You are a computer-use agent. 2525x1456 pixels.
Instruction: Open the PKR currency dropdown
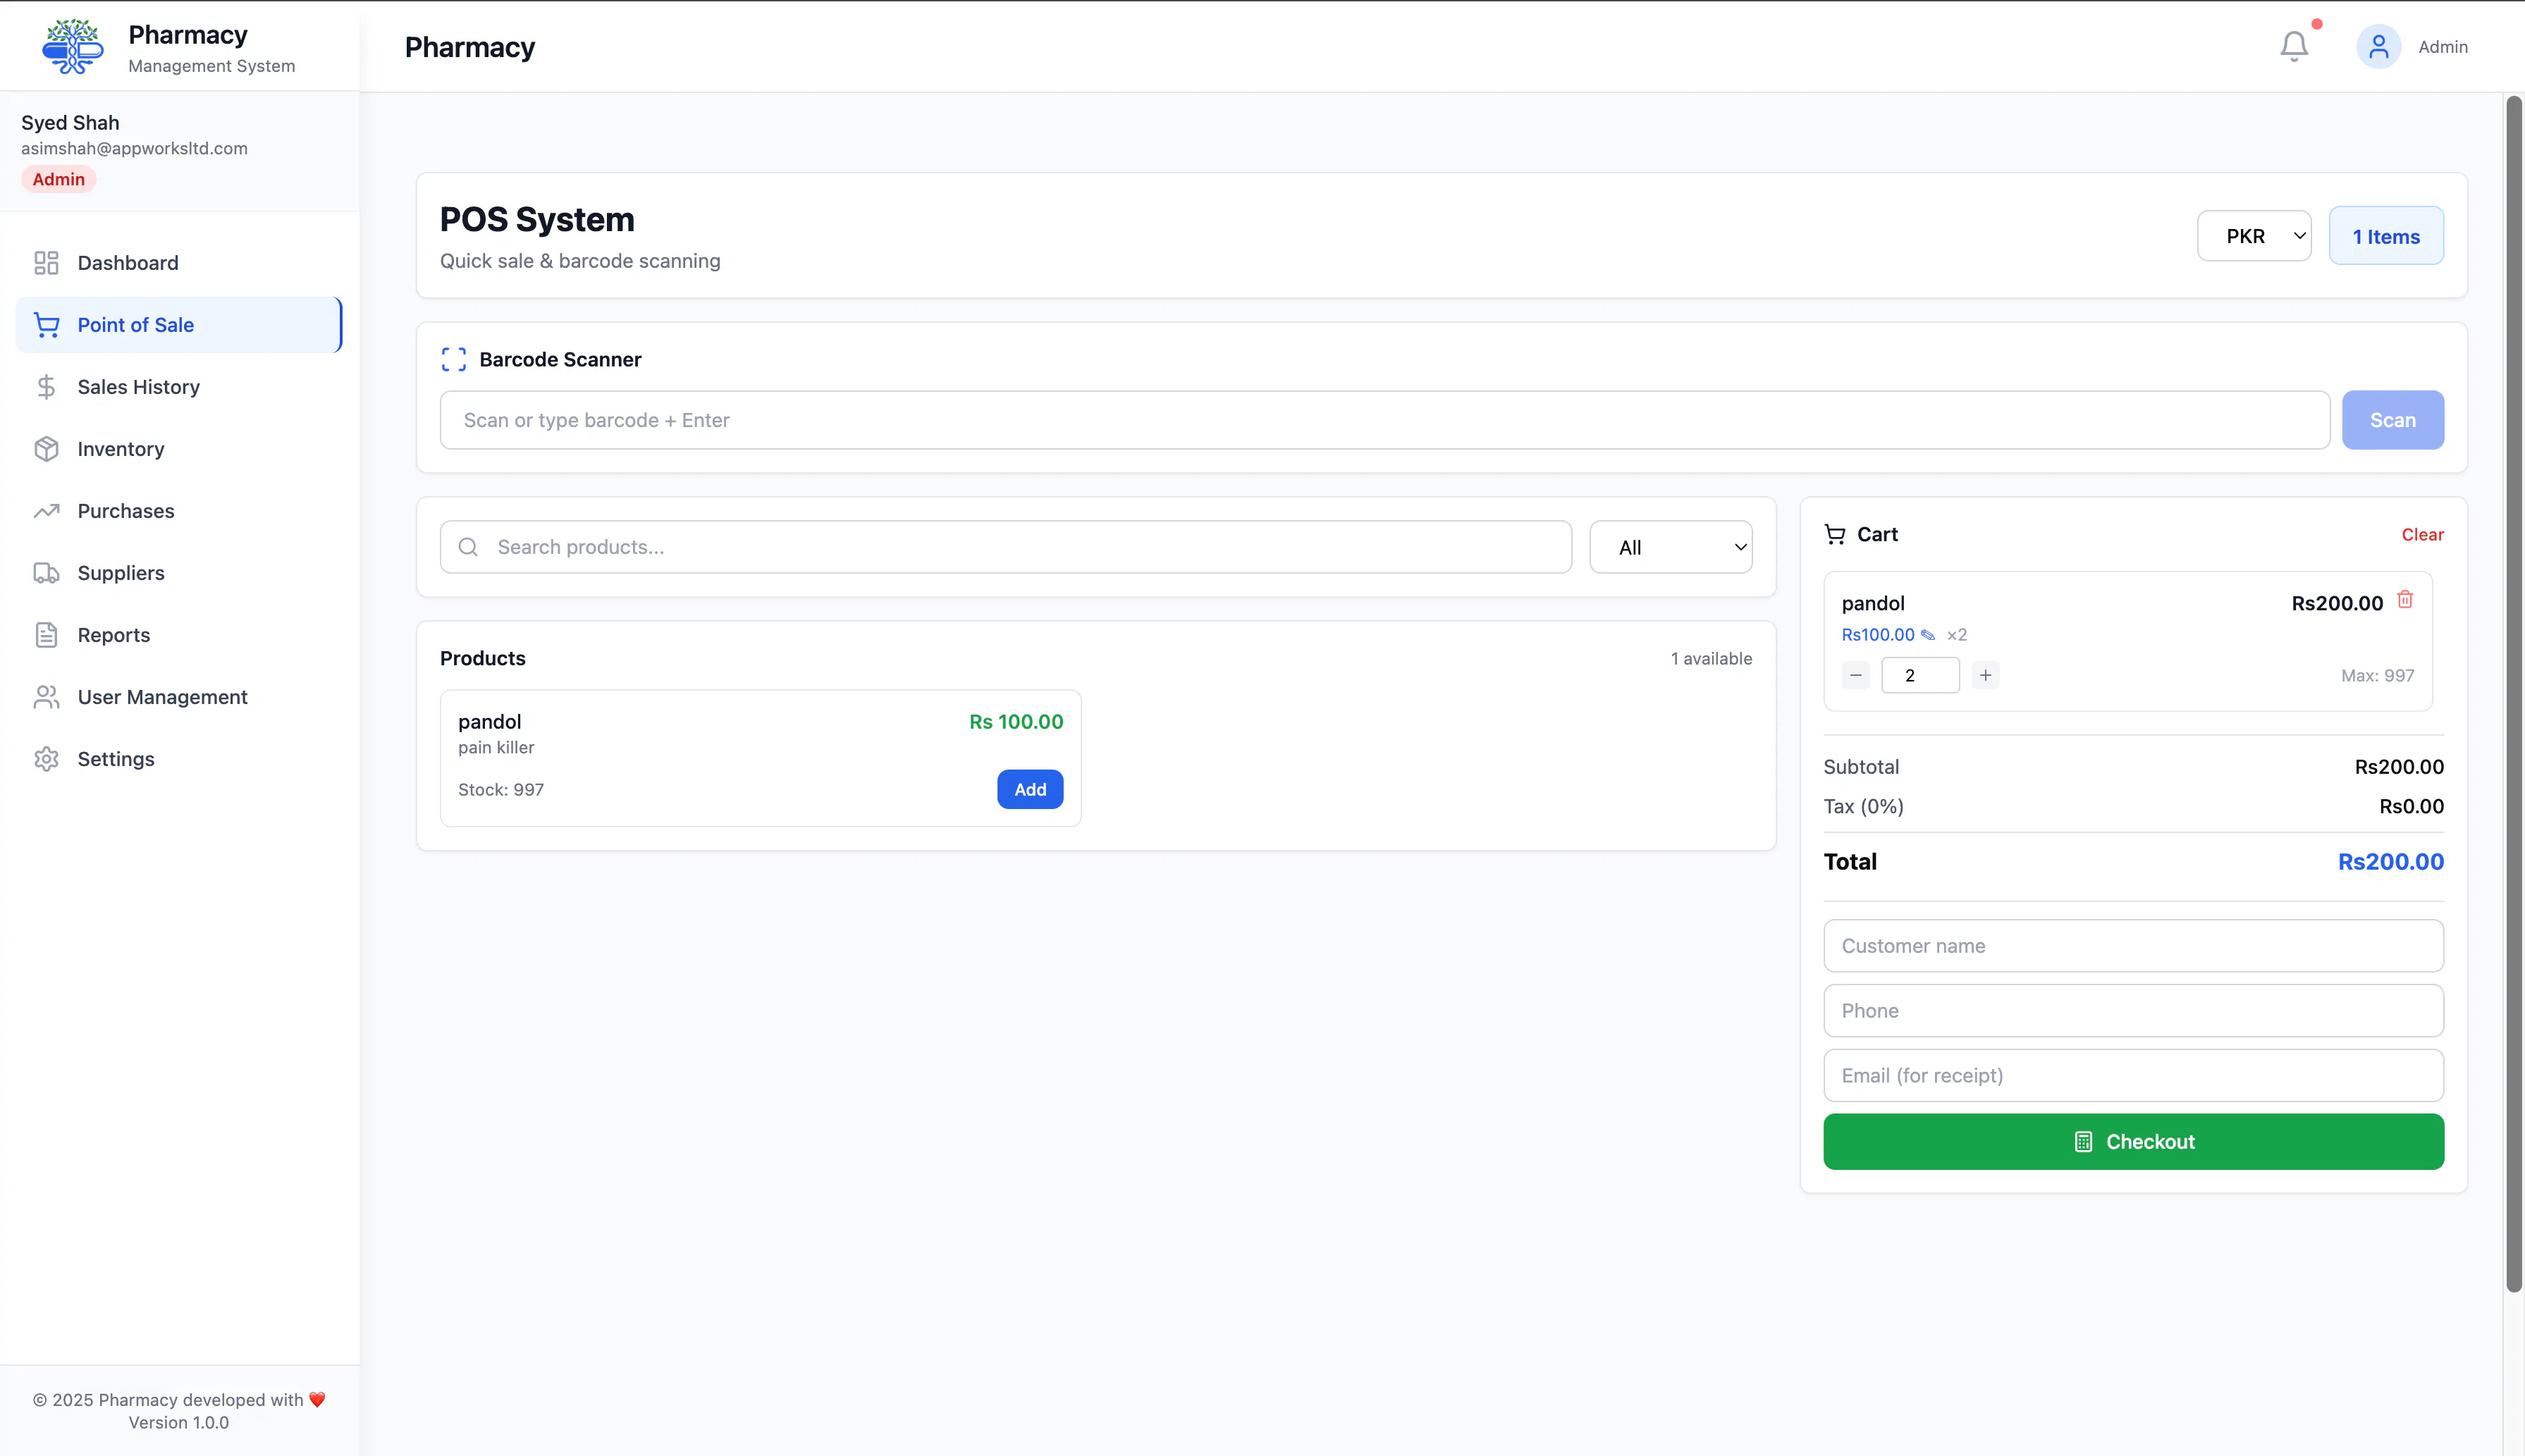coord(2254,236)
